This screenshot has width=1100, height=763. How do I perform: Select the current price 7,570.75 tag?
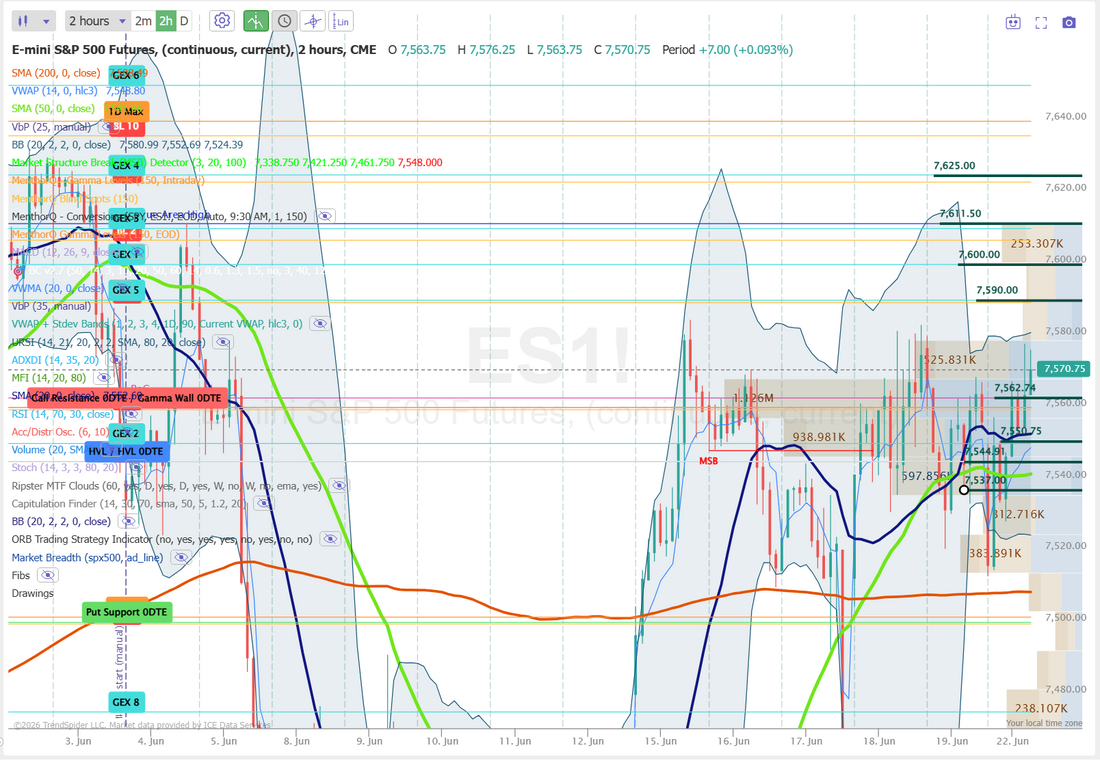tap(1064, 368)
